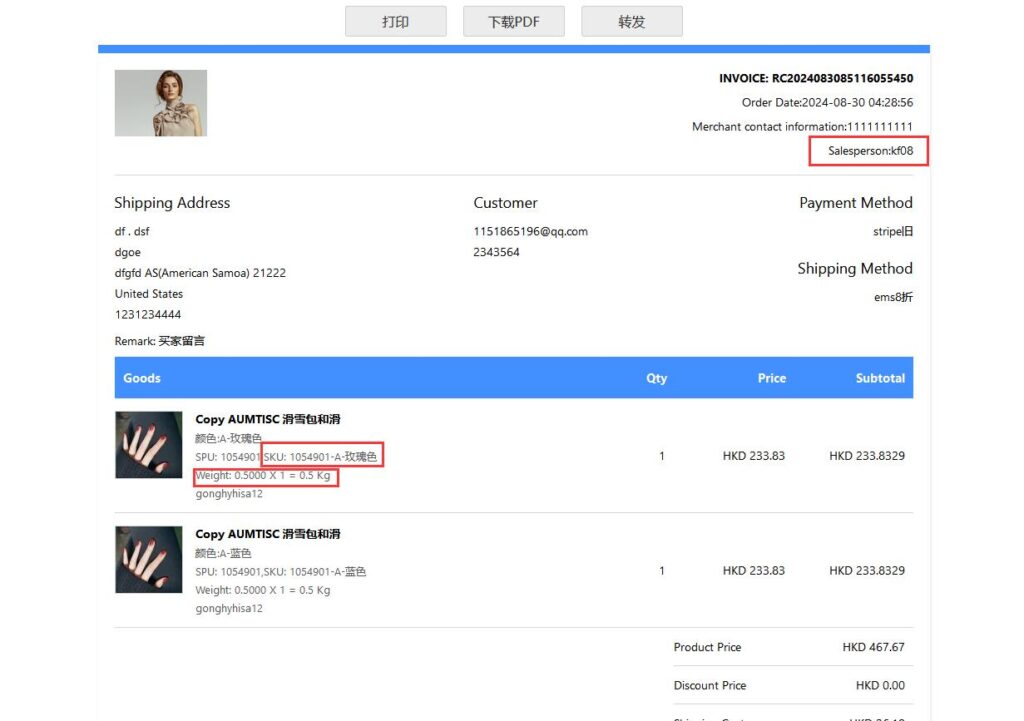Select the first item's Weight 0.5 Kg line
Viewport: 1024px width, 721px height.
coord(263,475)
